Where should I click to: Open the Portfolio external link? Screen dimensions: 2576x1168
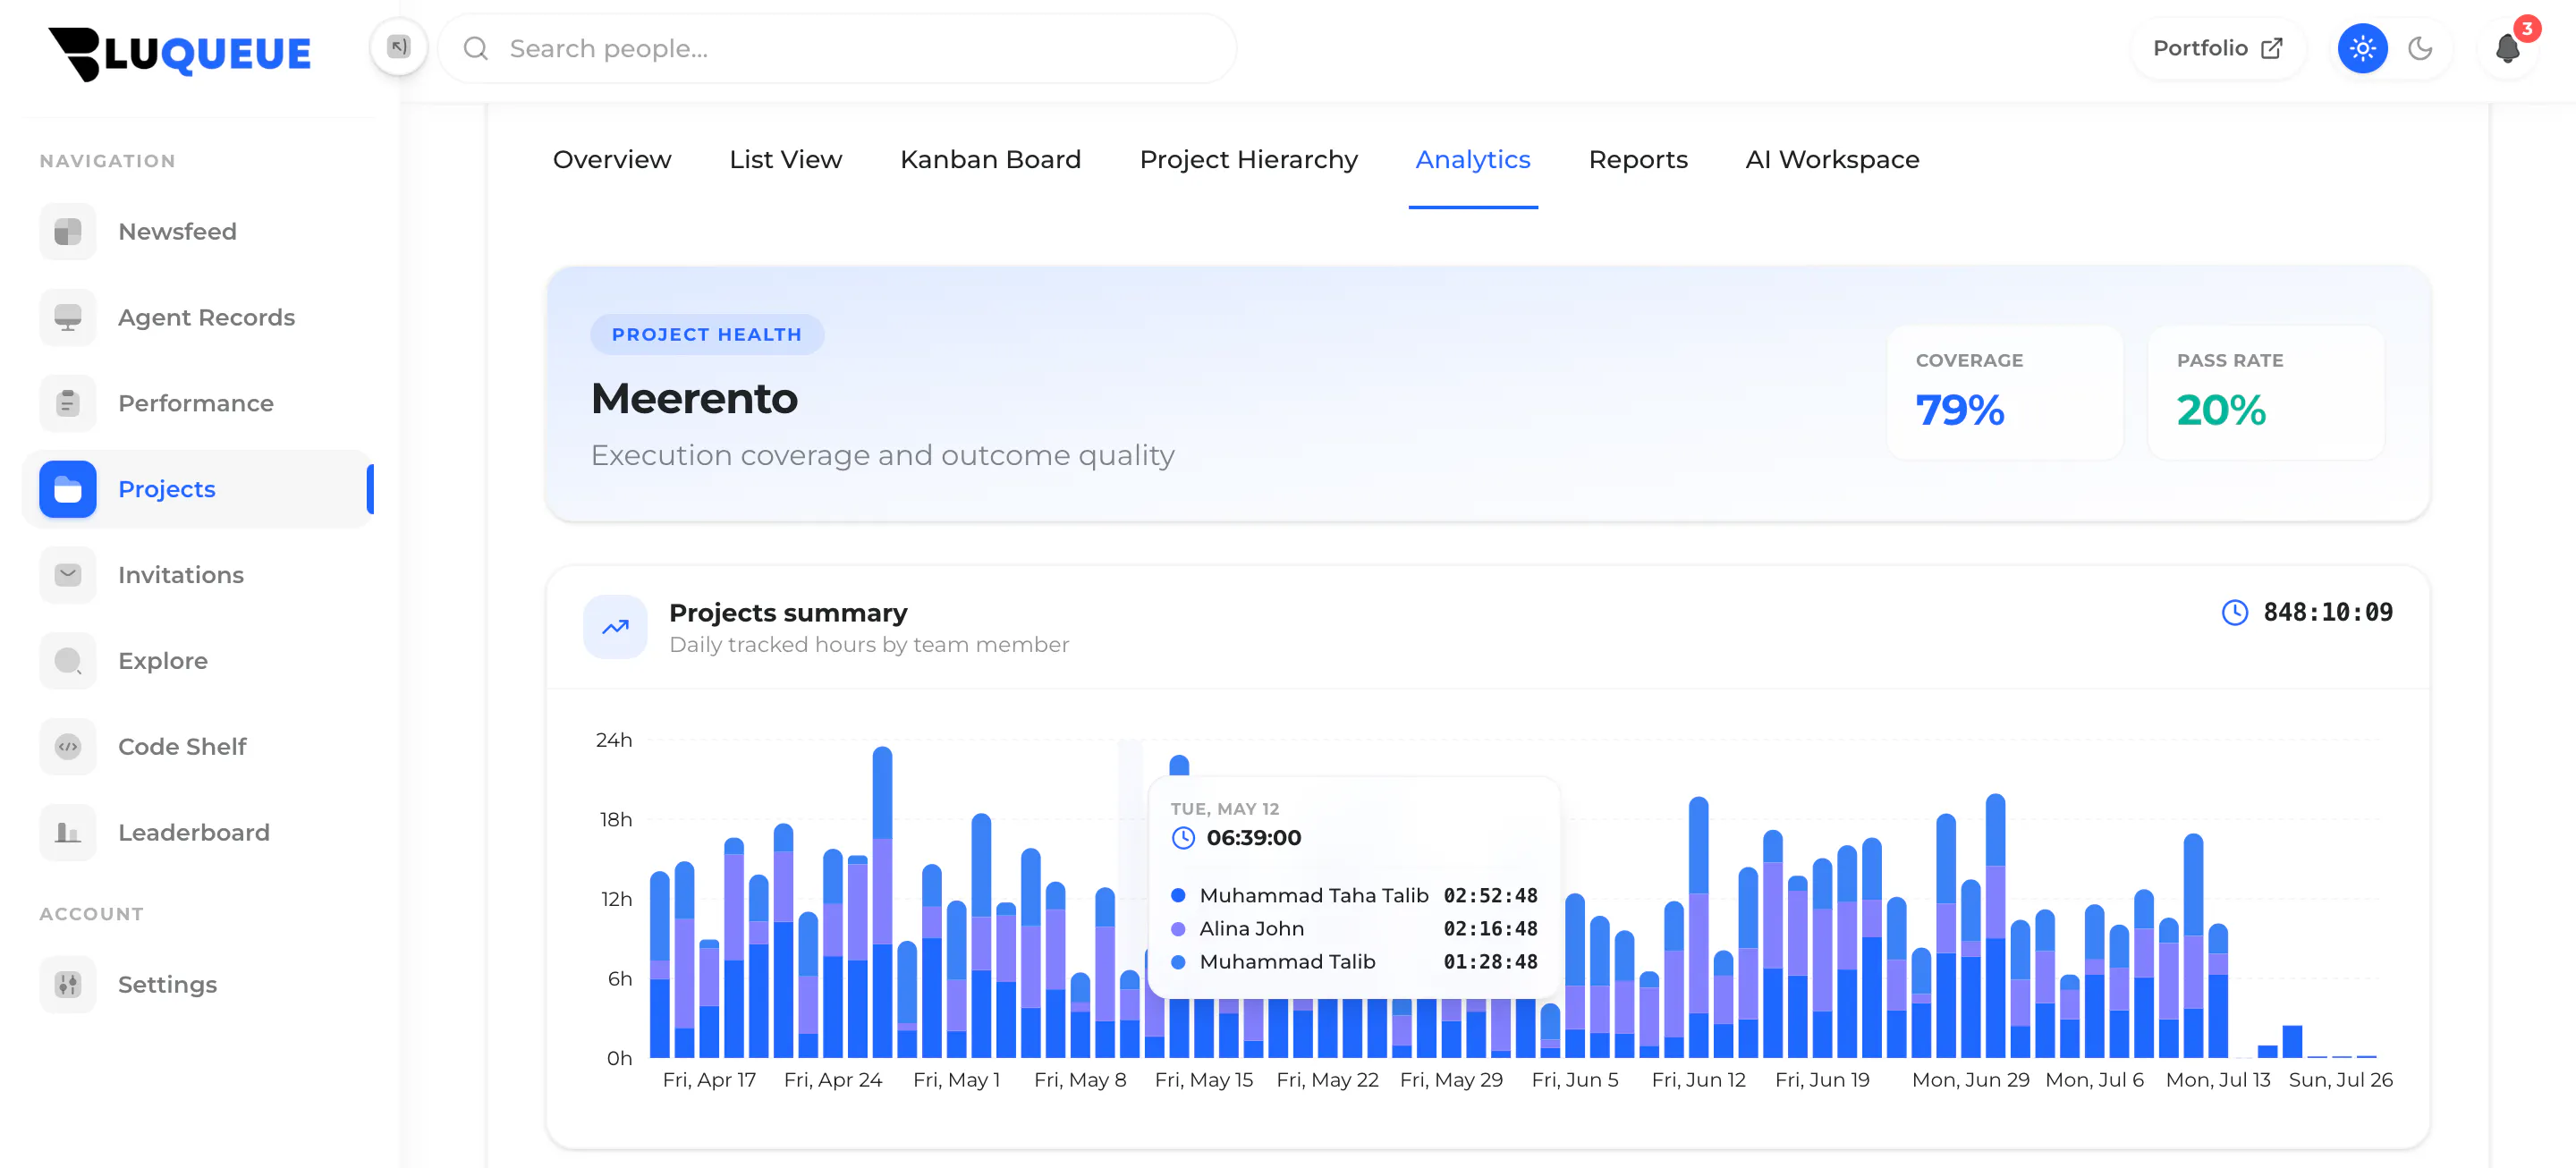click(x=2217, y=48)
